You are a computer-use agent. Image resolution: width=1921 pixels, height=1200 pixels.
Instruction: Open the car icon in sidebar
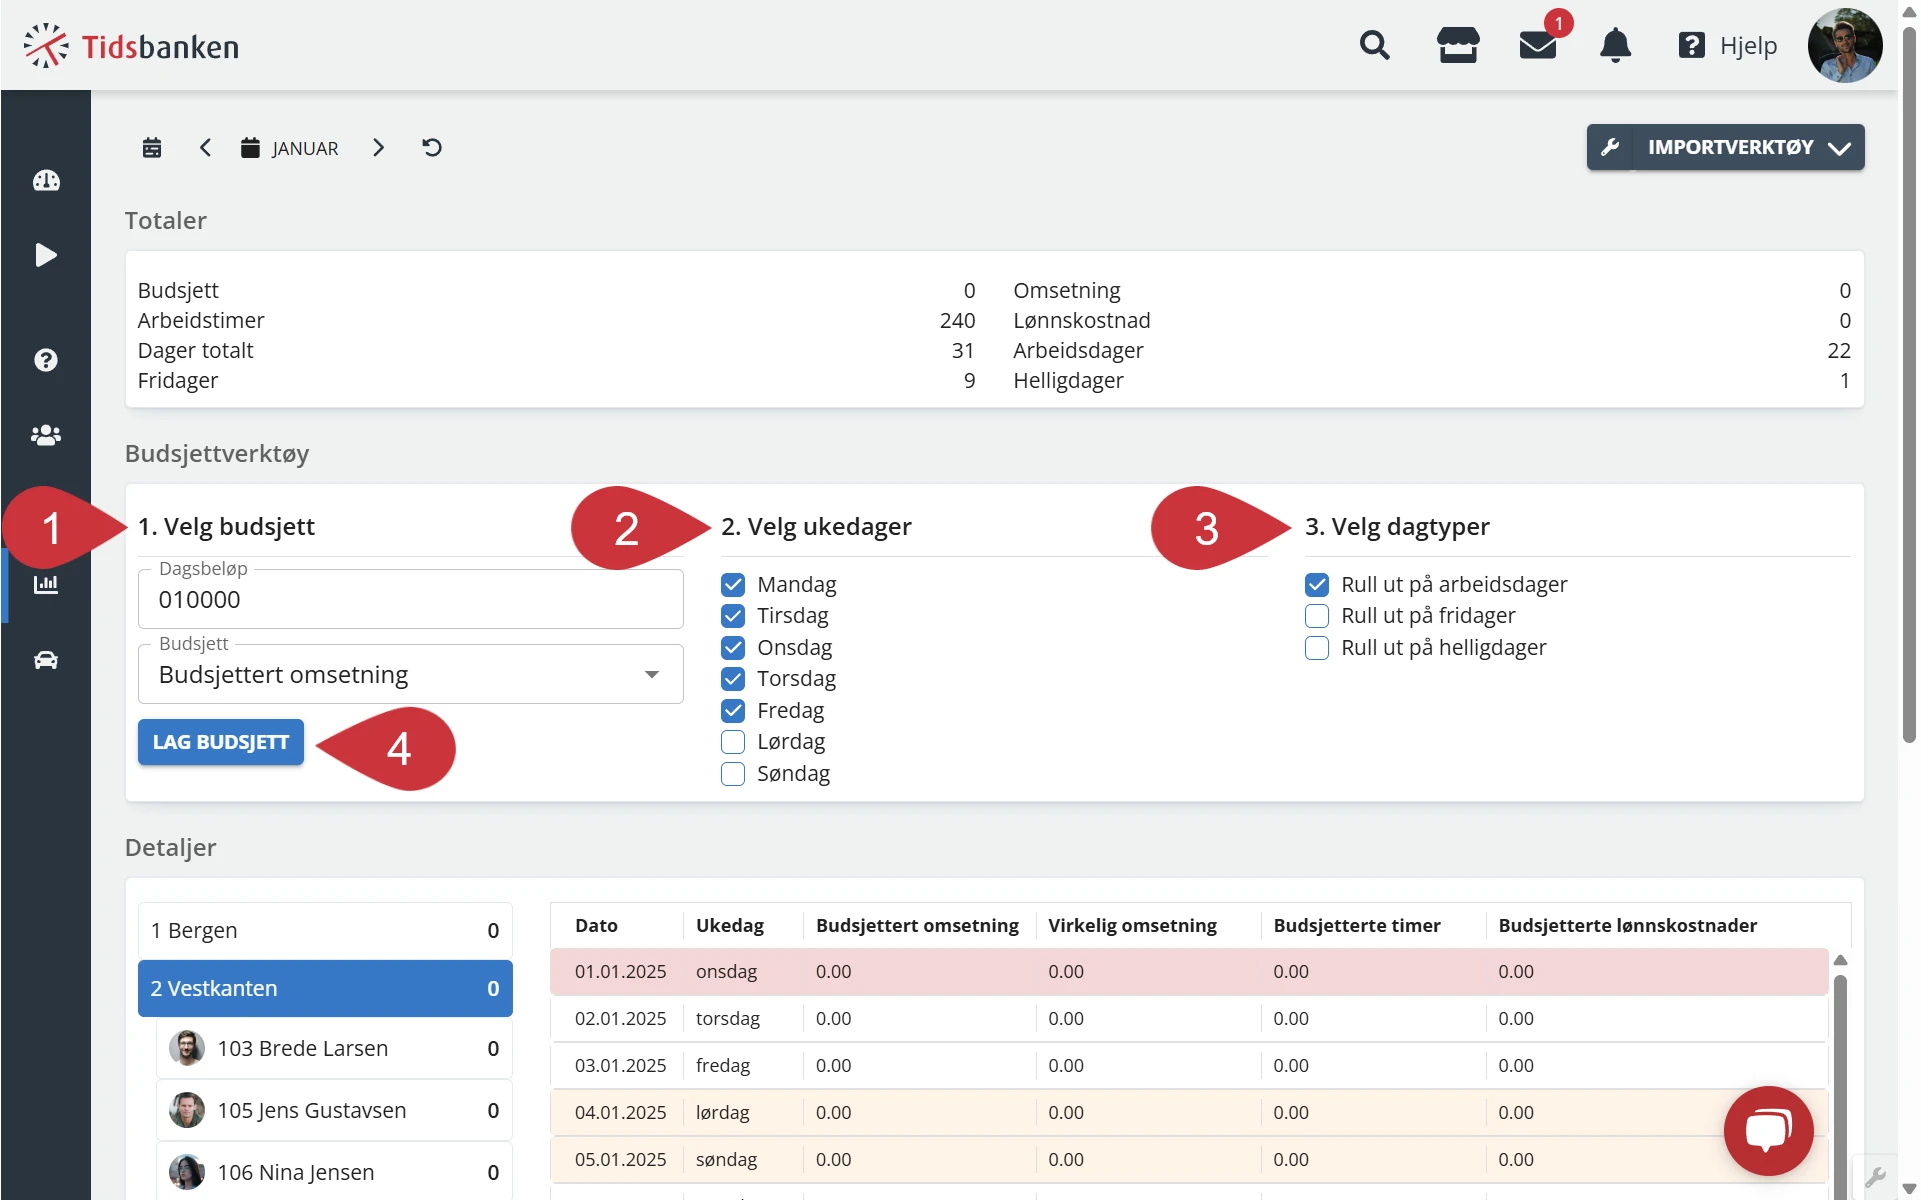click(46, 660)
